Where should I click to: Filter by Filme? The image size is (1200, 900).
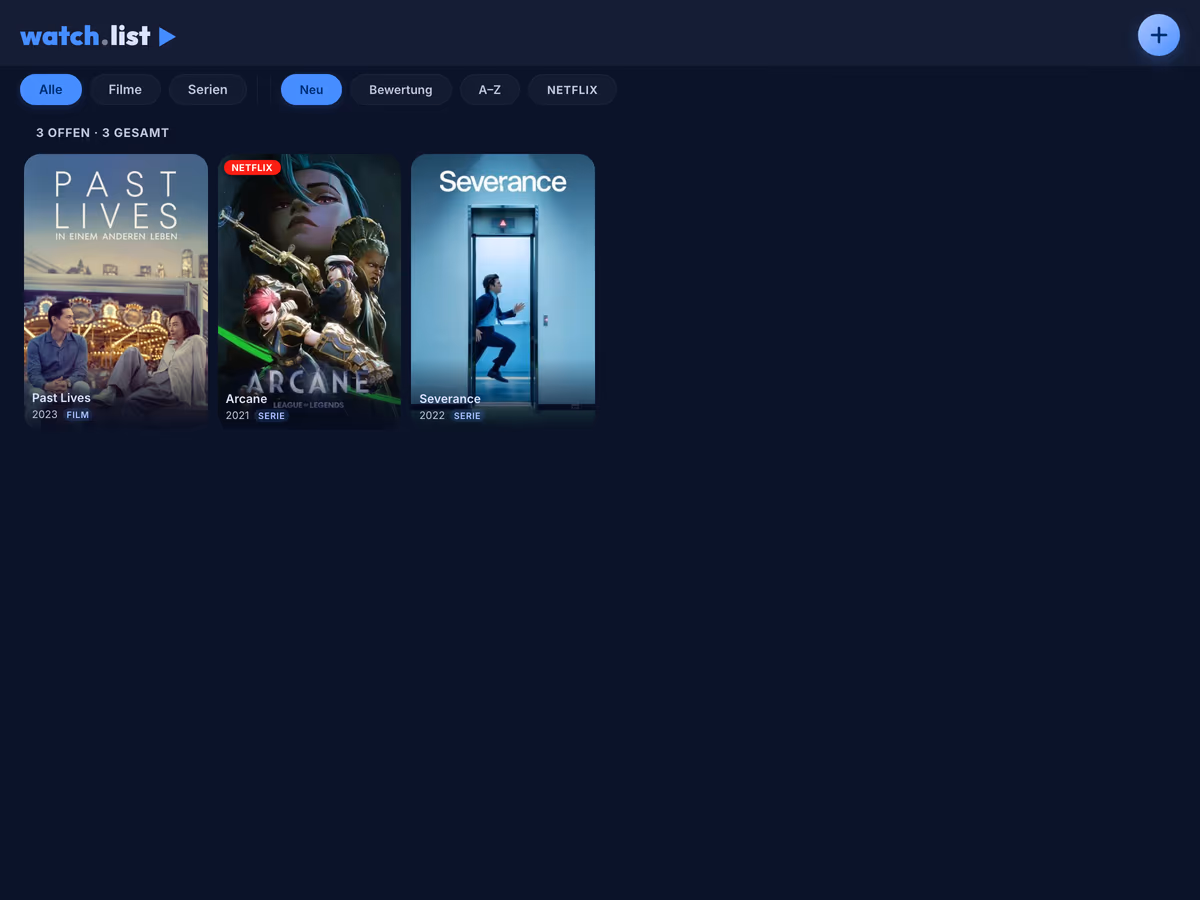[x=125, y=89]
